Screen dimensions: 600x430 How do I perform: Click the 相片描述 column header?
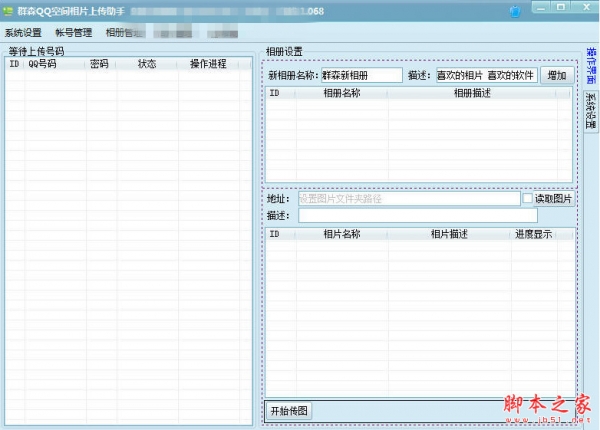tap(449, 234)
